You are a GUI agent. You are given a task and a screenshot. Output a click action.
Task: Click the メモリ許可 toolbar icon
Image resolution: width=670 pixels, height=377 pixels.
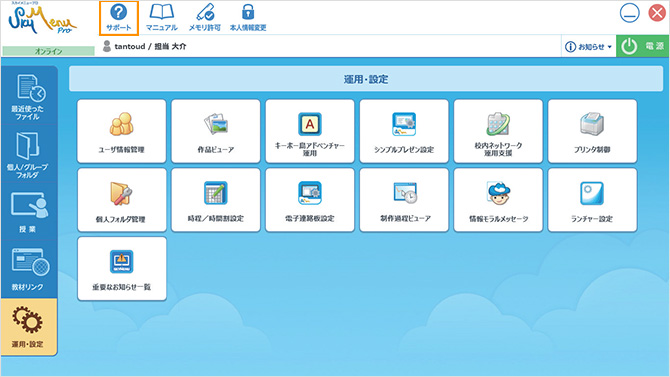pos(205,18)
